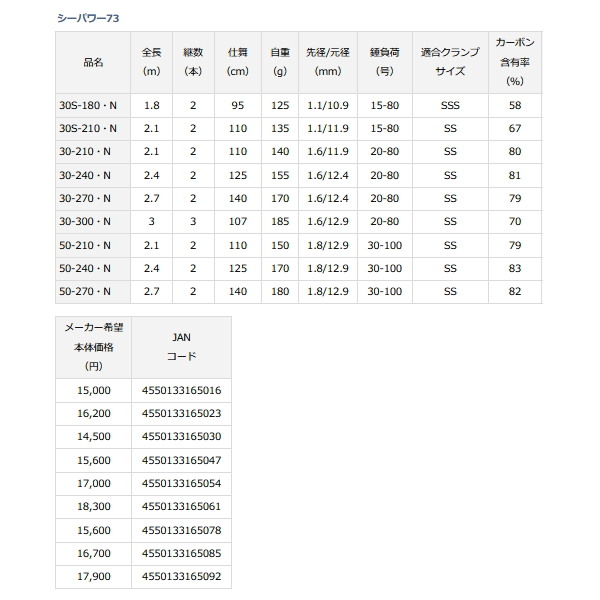Image resolution: width=600 pixels, height=600 pixels.
Task: Click carbon content value 82
Action: coord(515,292)
